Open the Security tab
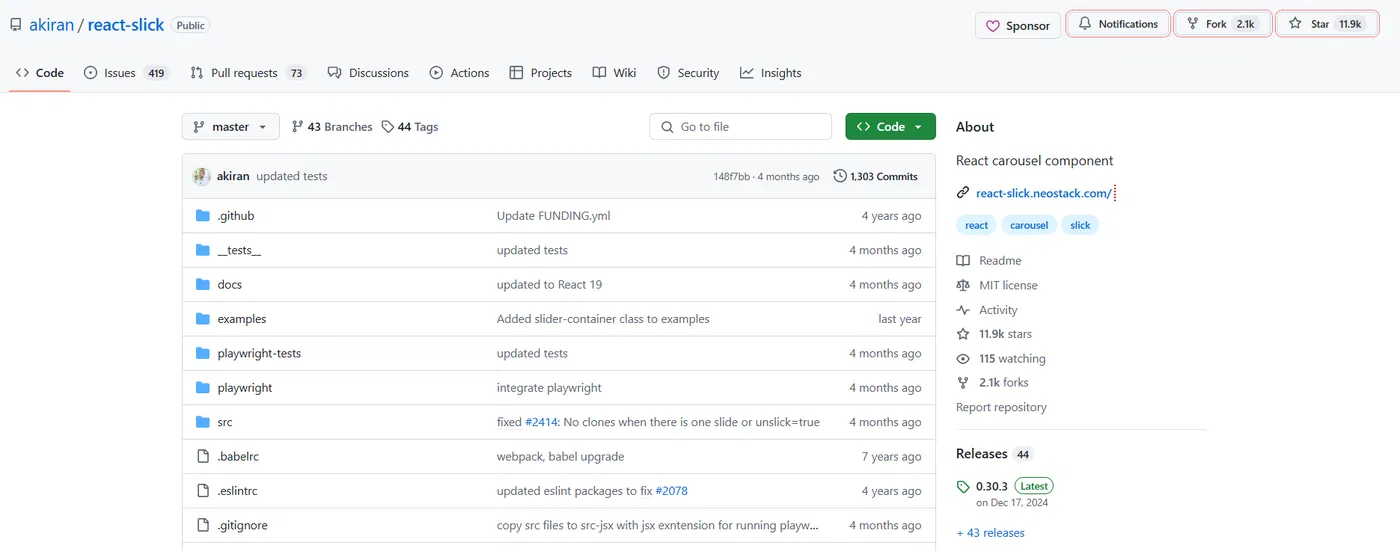The width and height of the screenshot is (1400, 551). (x=688, y=73)
